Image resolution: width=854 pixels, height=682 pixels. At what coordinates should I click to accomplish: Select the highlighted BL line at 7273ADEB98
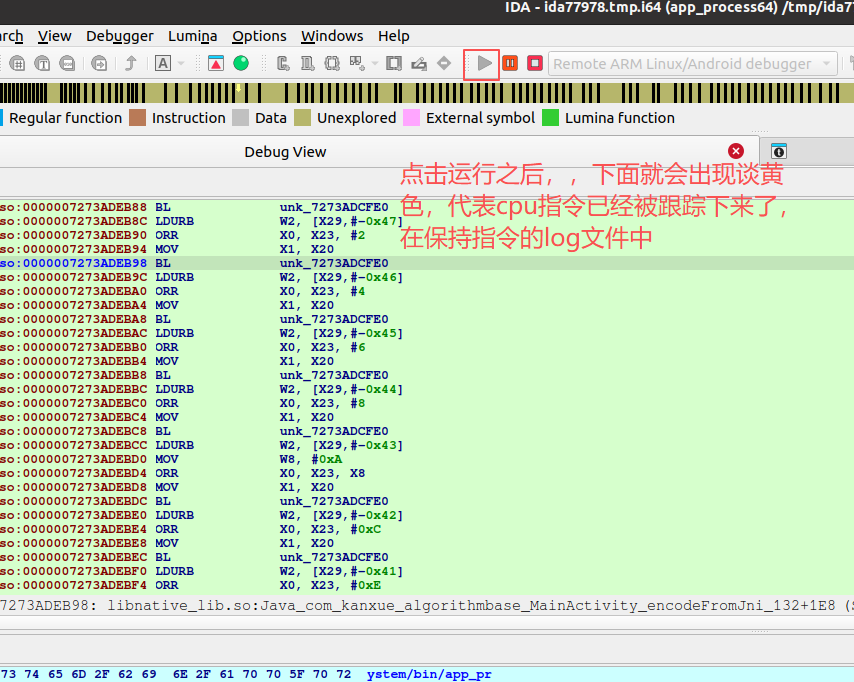[427, 263]
